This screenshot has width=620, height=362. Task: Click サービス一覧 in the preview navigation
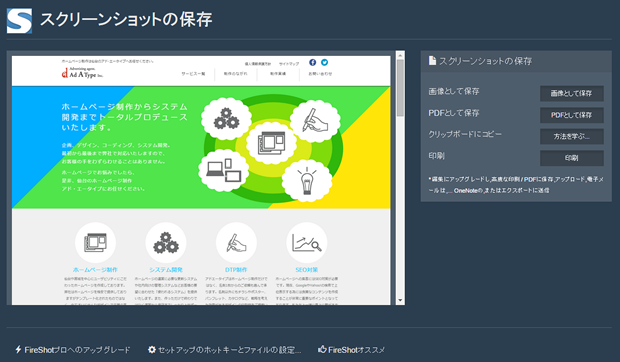pyautogui.click(x=193, y=74)
